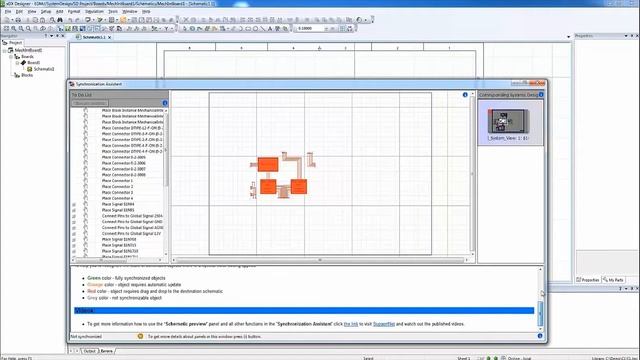Click the info icon above schematic preview

tap(465, 95)
